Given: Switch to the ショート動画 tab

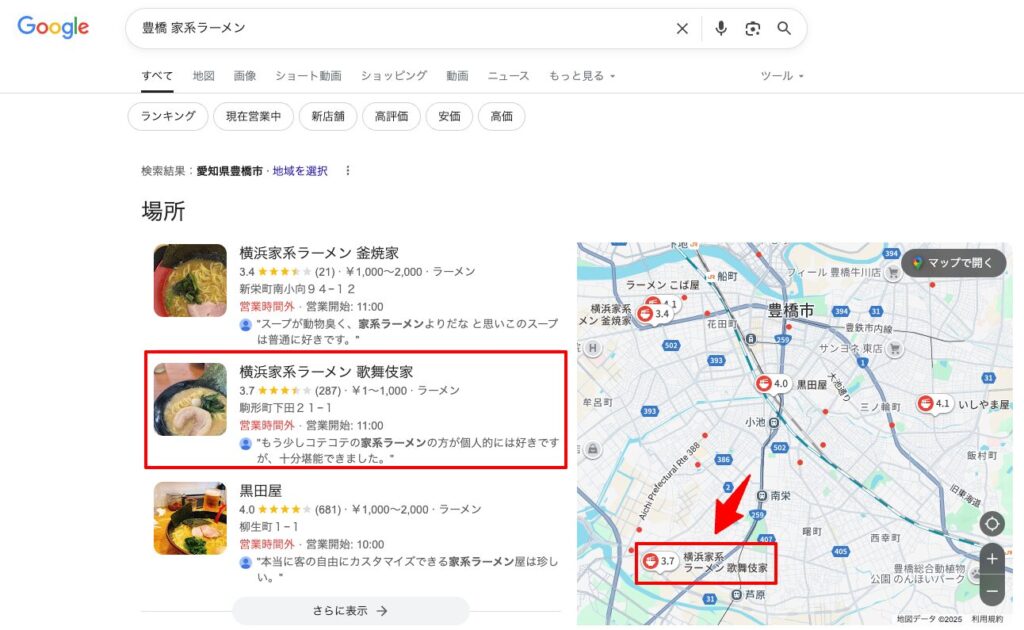Looking at the screenshot, I should point(308,76).
